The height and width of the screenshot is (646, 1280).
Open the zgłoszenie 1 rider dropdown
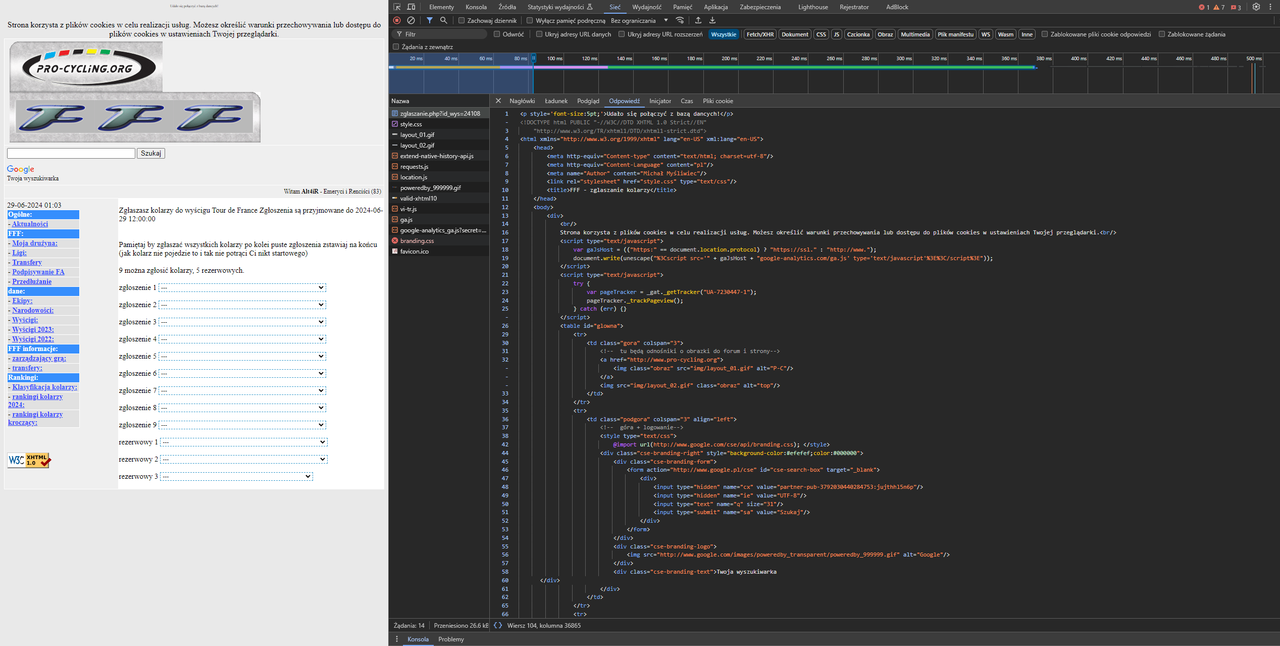pos(242,288)
